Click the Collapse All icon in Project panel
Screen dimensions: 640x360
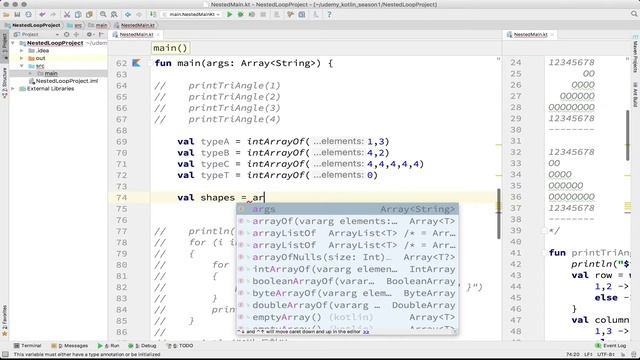click(x=76, y=35)
